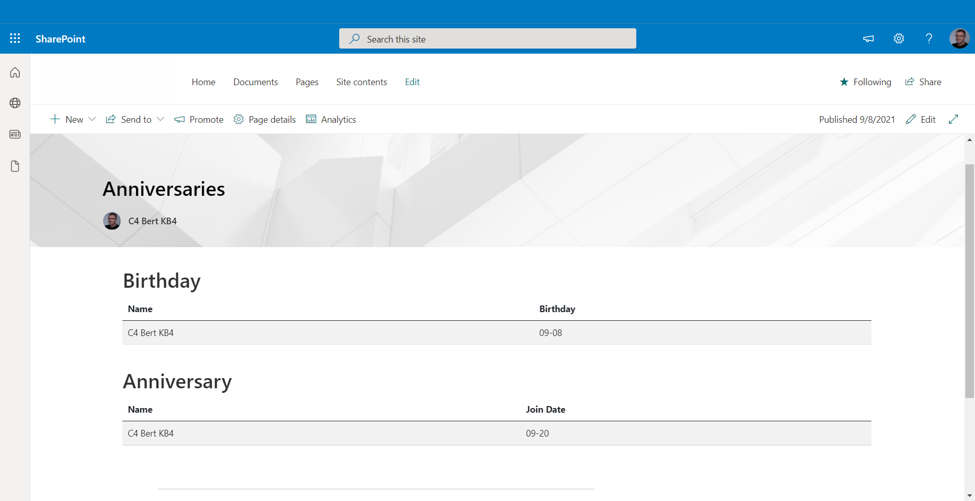Click the Share button
The height and width of the screenshot is (501, 975).
click(x=923, y=82)
